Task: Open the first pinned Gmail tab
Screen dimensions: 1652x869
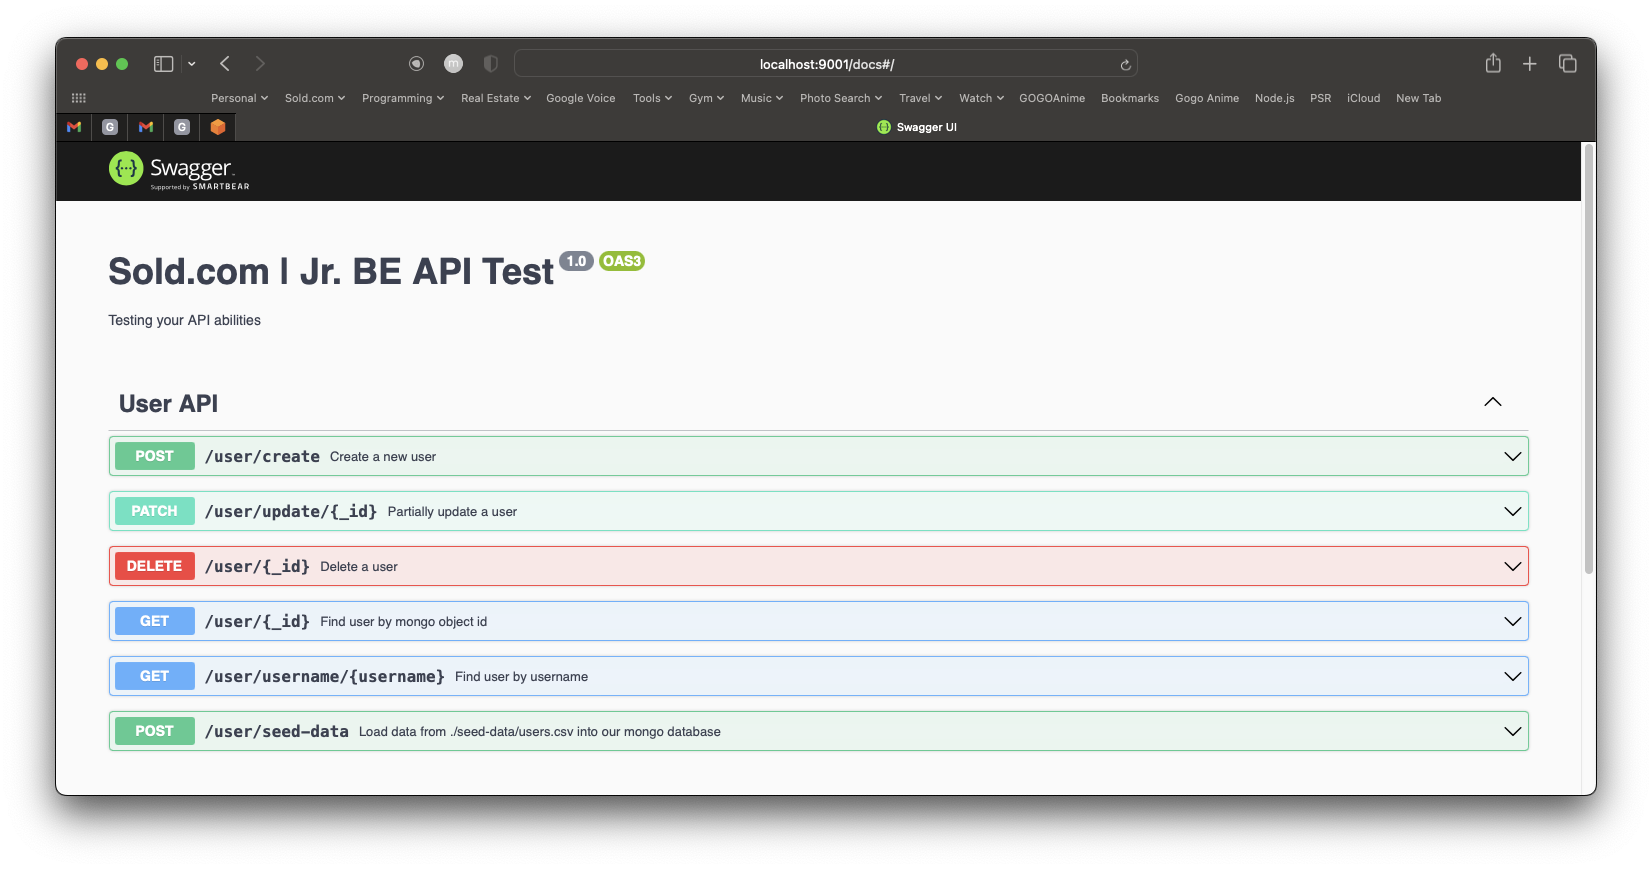Action: [74, 127]
